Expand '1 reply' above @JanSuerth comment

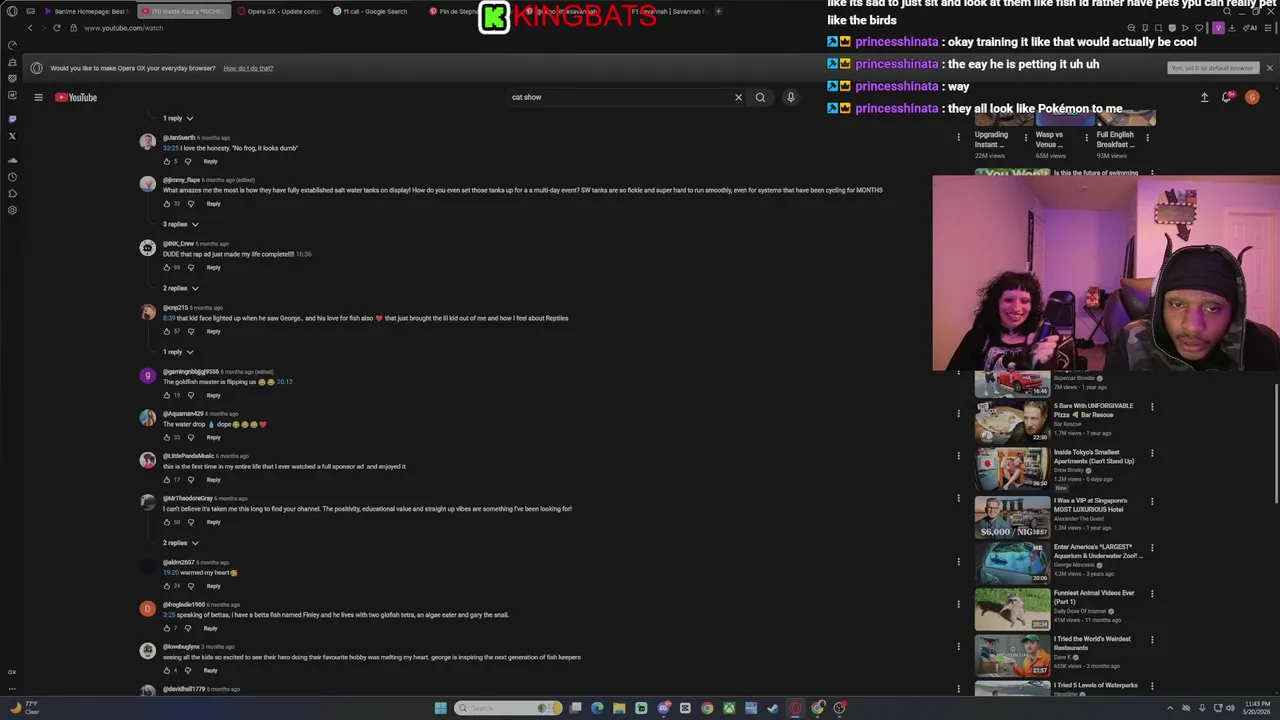tap(178, 118)
